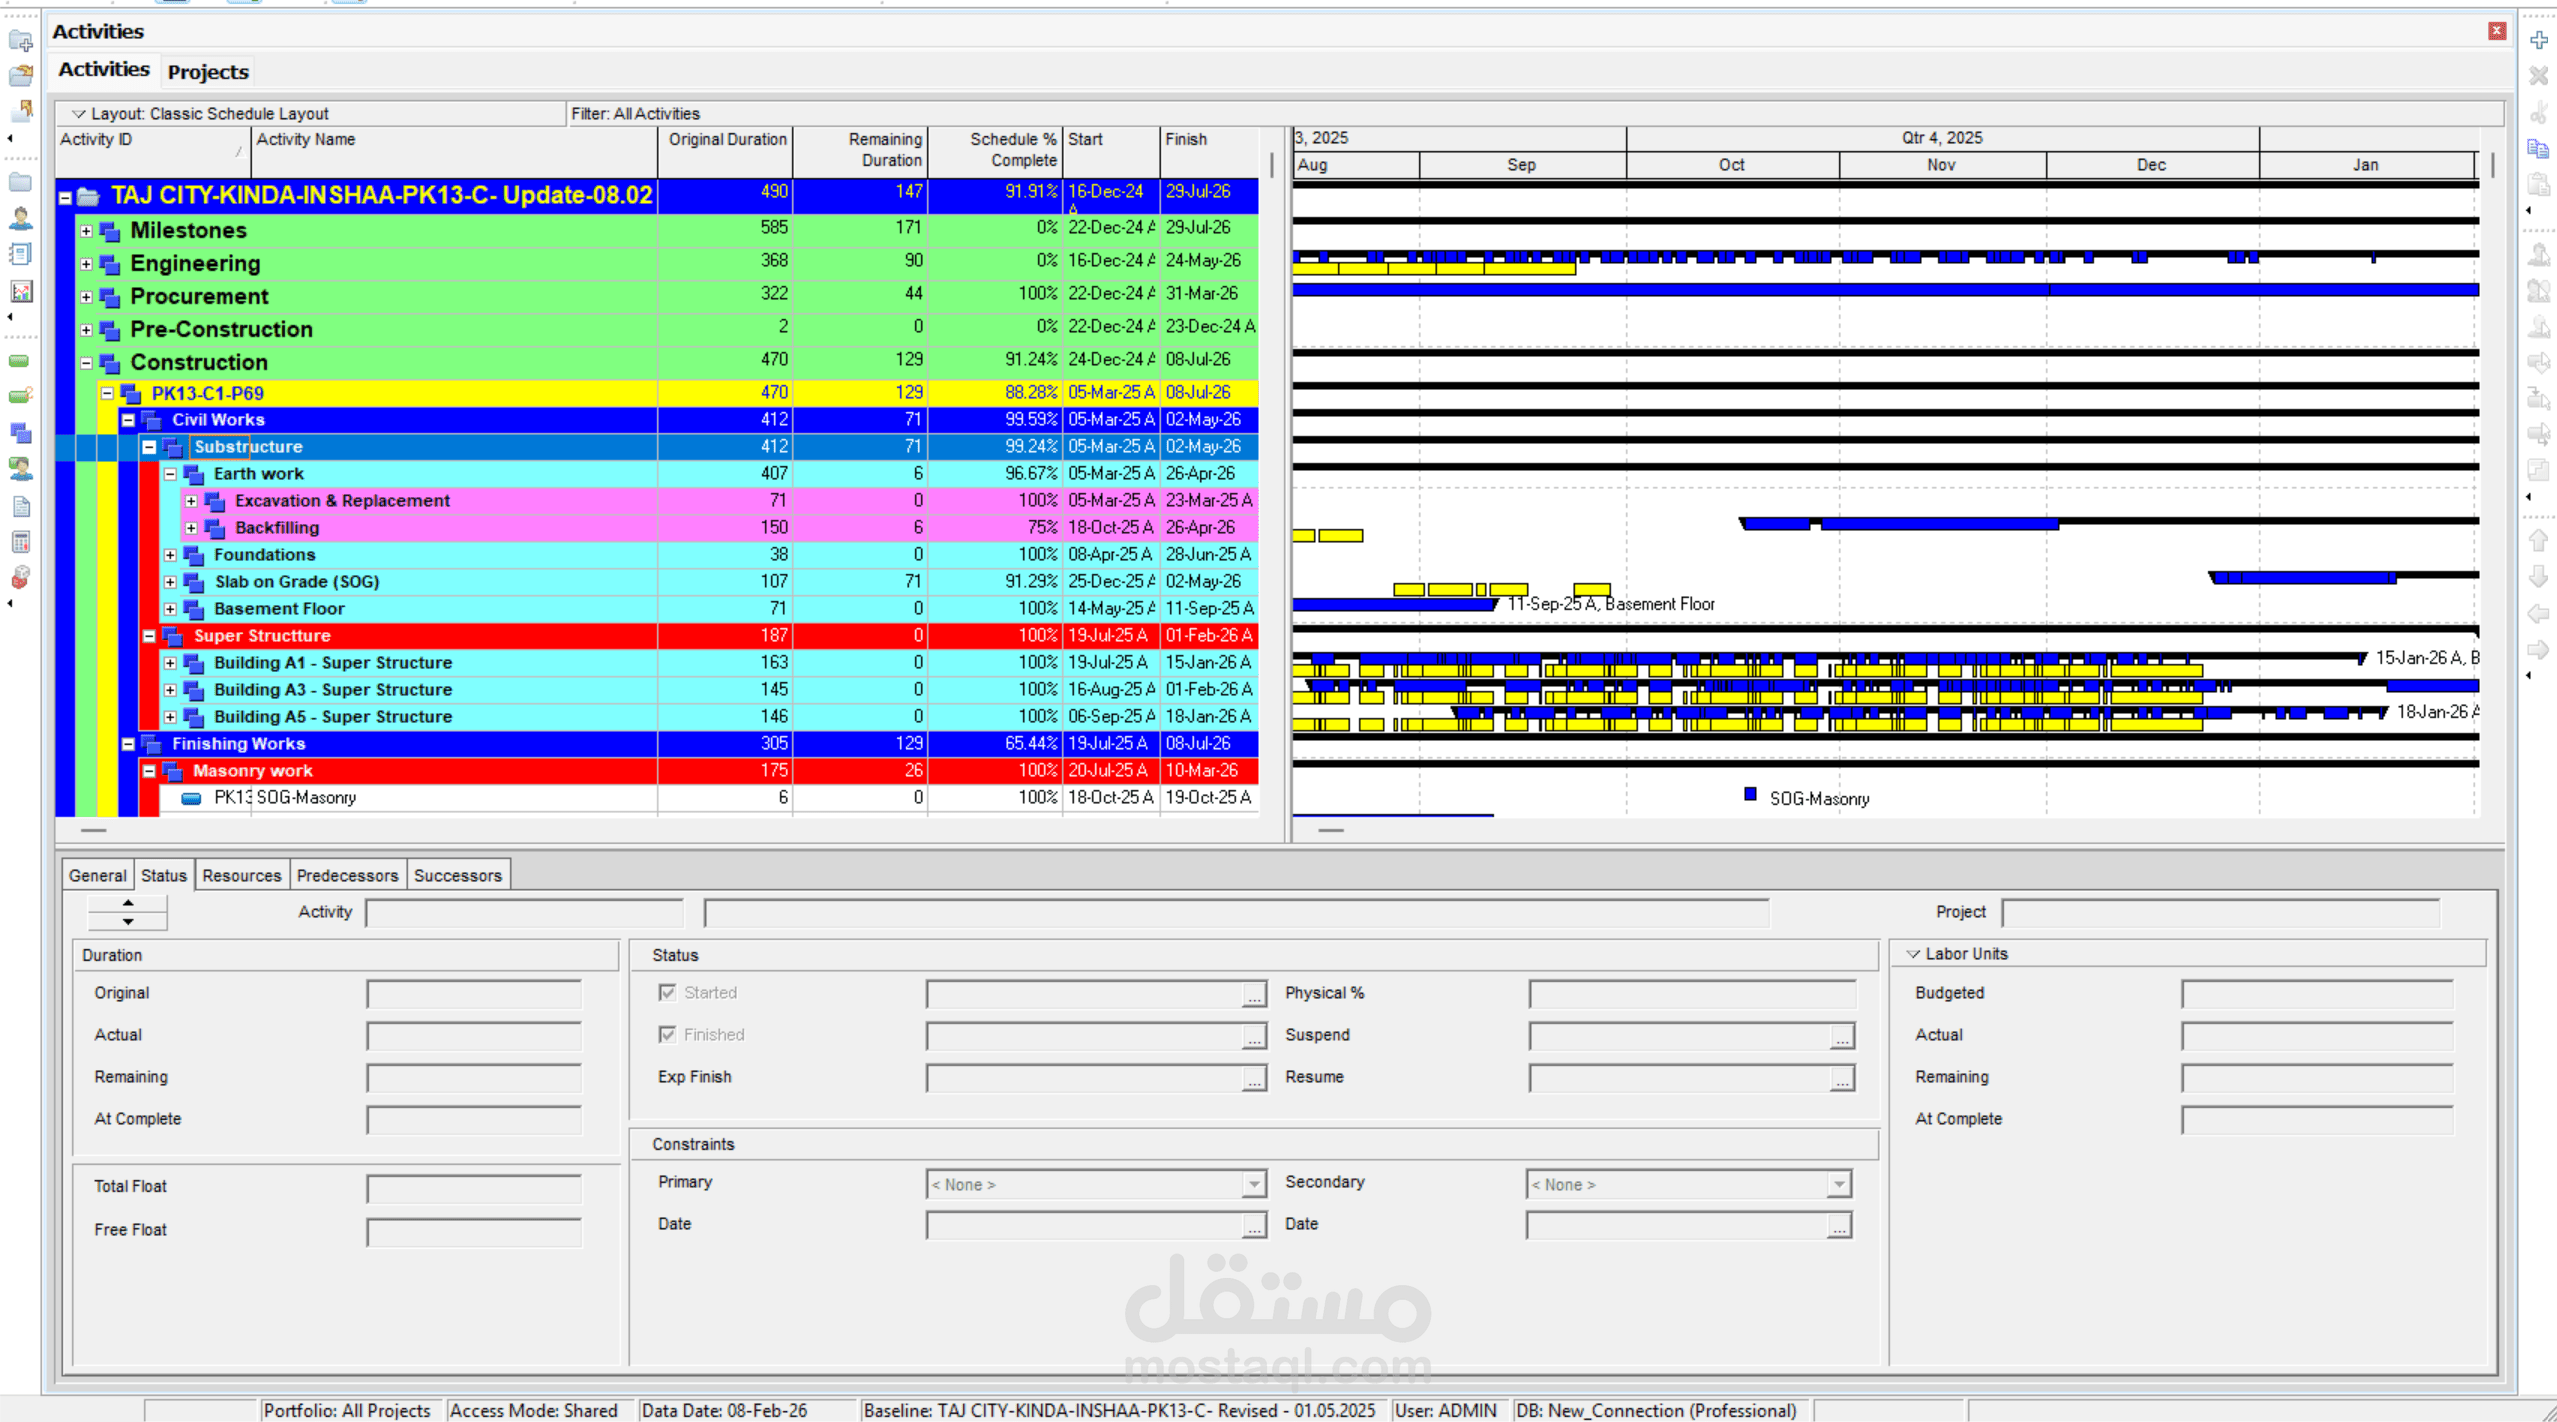Image resolution: width=2557 pixels, height=1422 pixels.
Task: Click the Delete X icon in right toolbar
Action: point(2539,76)
